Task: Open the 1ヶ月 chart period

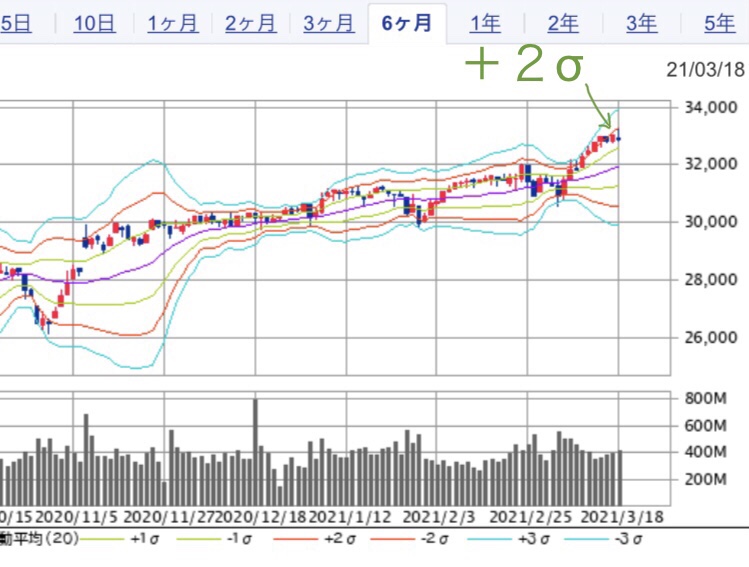Action: [172, 23]
